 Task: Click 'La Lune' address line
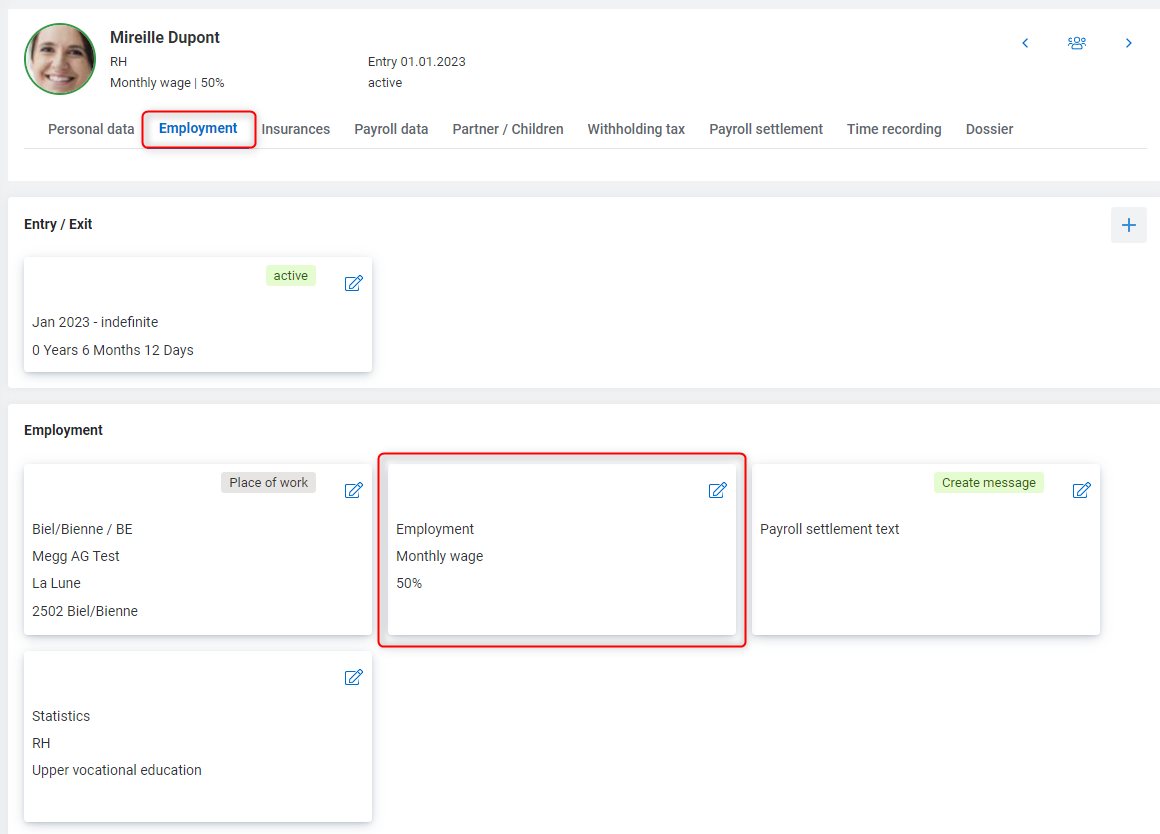[56, 583]
